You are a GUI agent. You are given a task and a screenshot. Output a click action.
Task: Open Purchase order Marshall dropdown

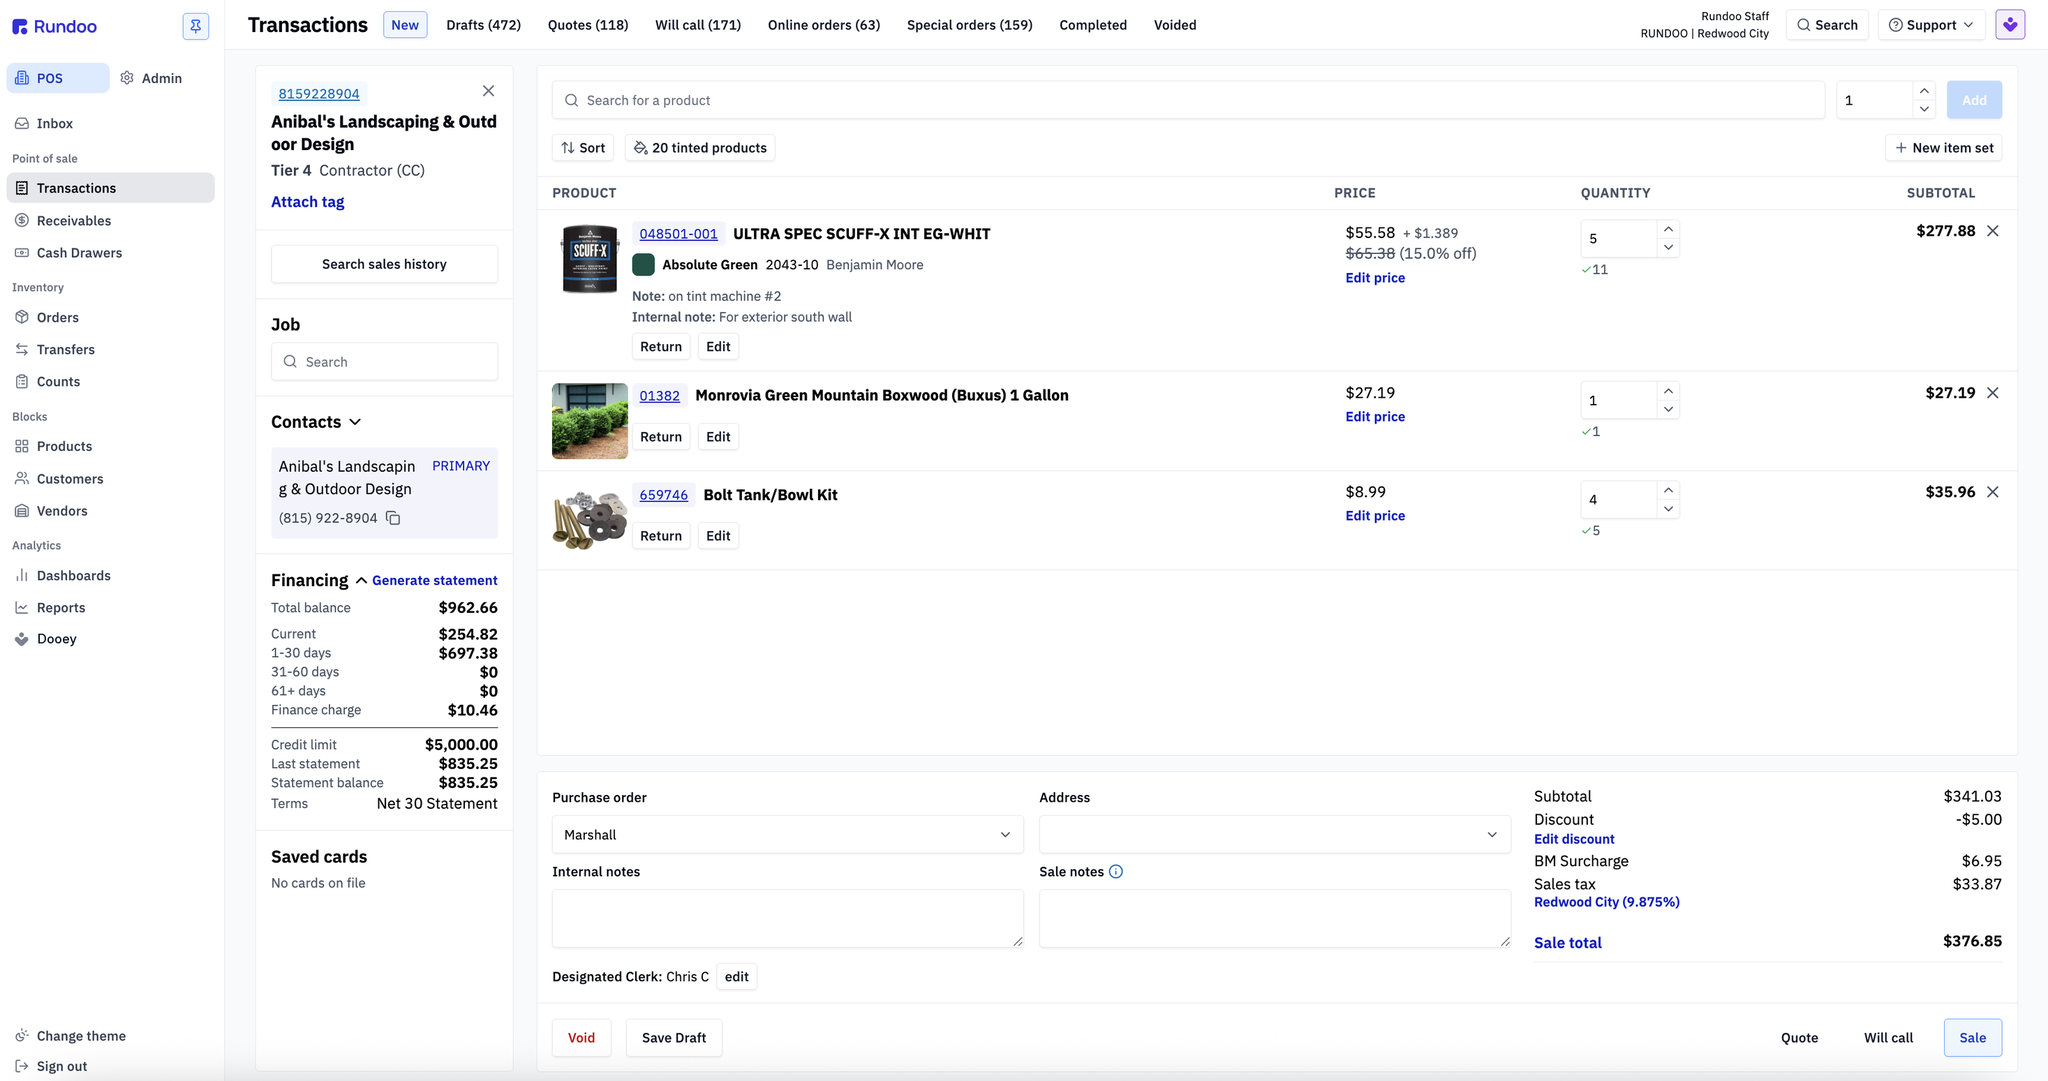click(x=787, y=835)
